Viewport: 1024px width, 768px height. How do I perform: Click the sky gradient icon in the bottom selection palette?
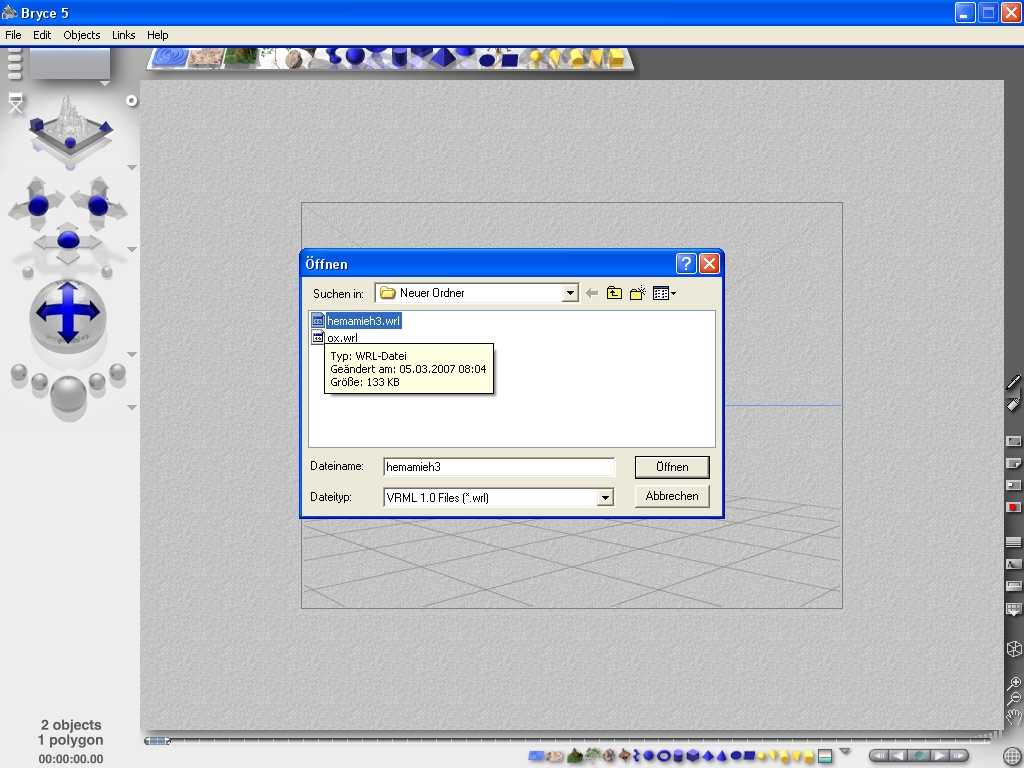(x=825, y=756)
